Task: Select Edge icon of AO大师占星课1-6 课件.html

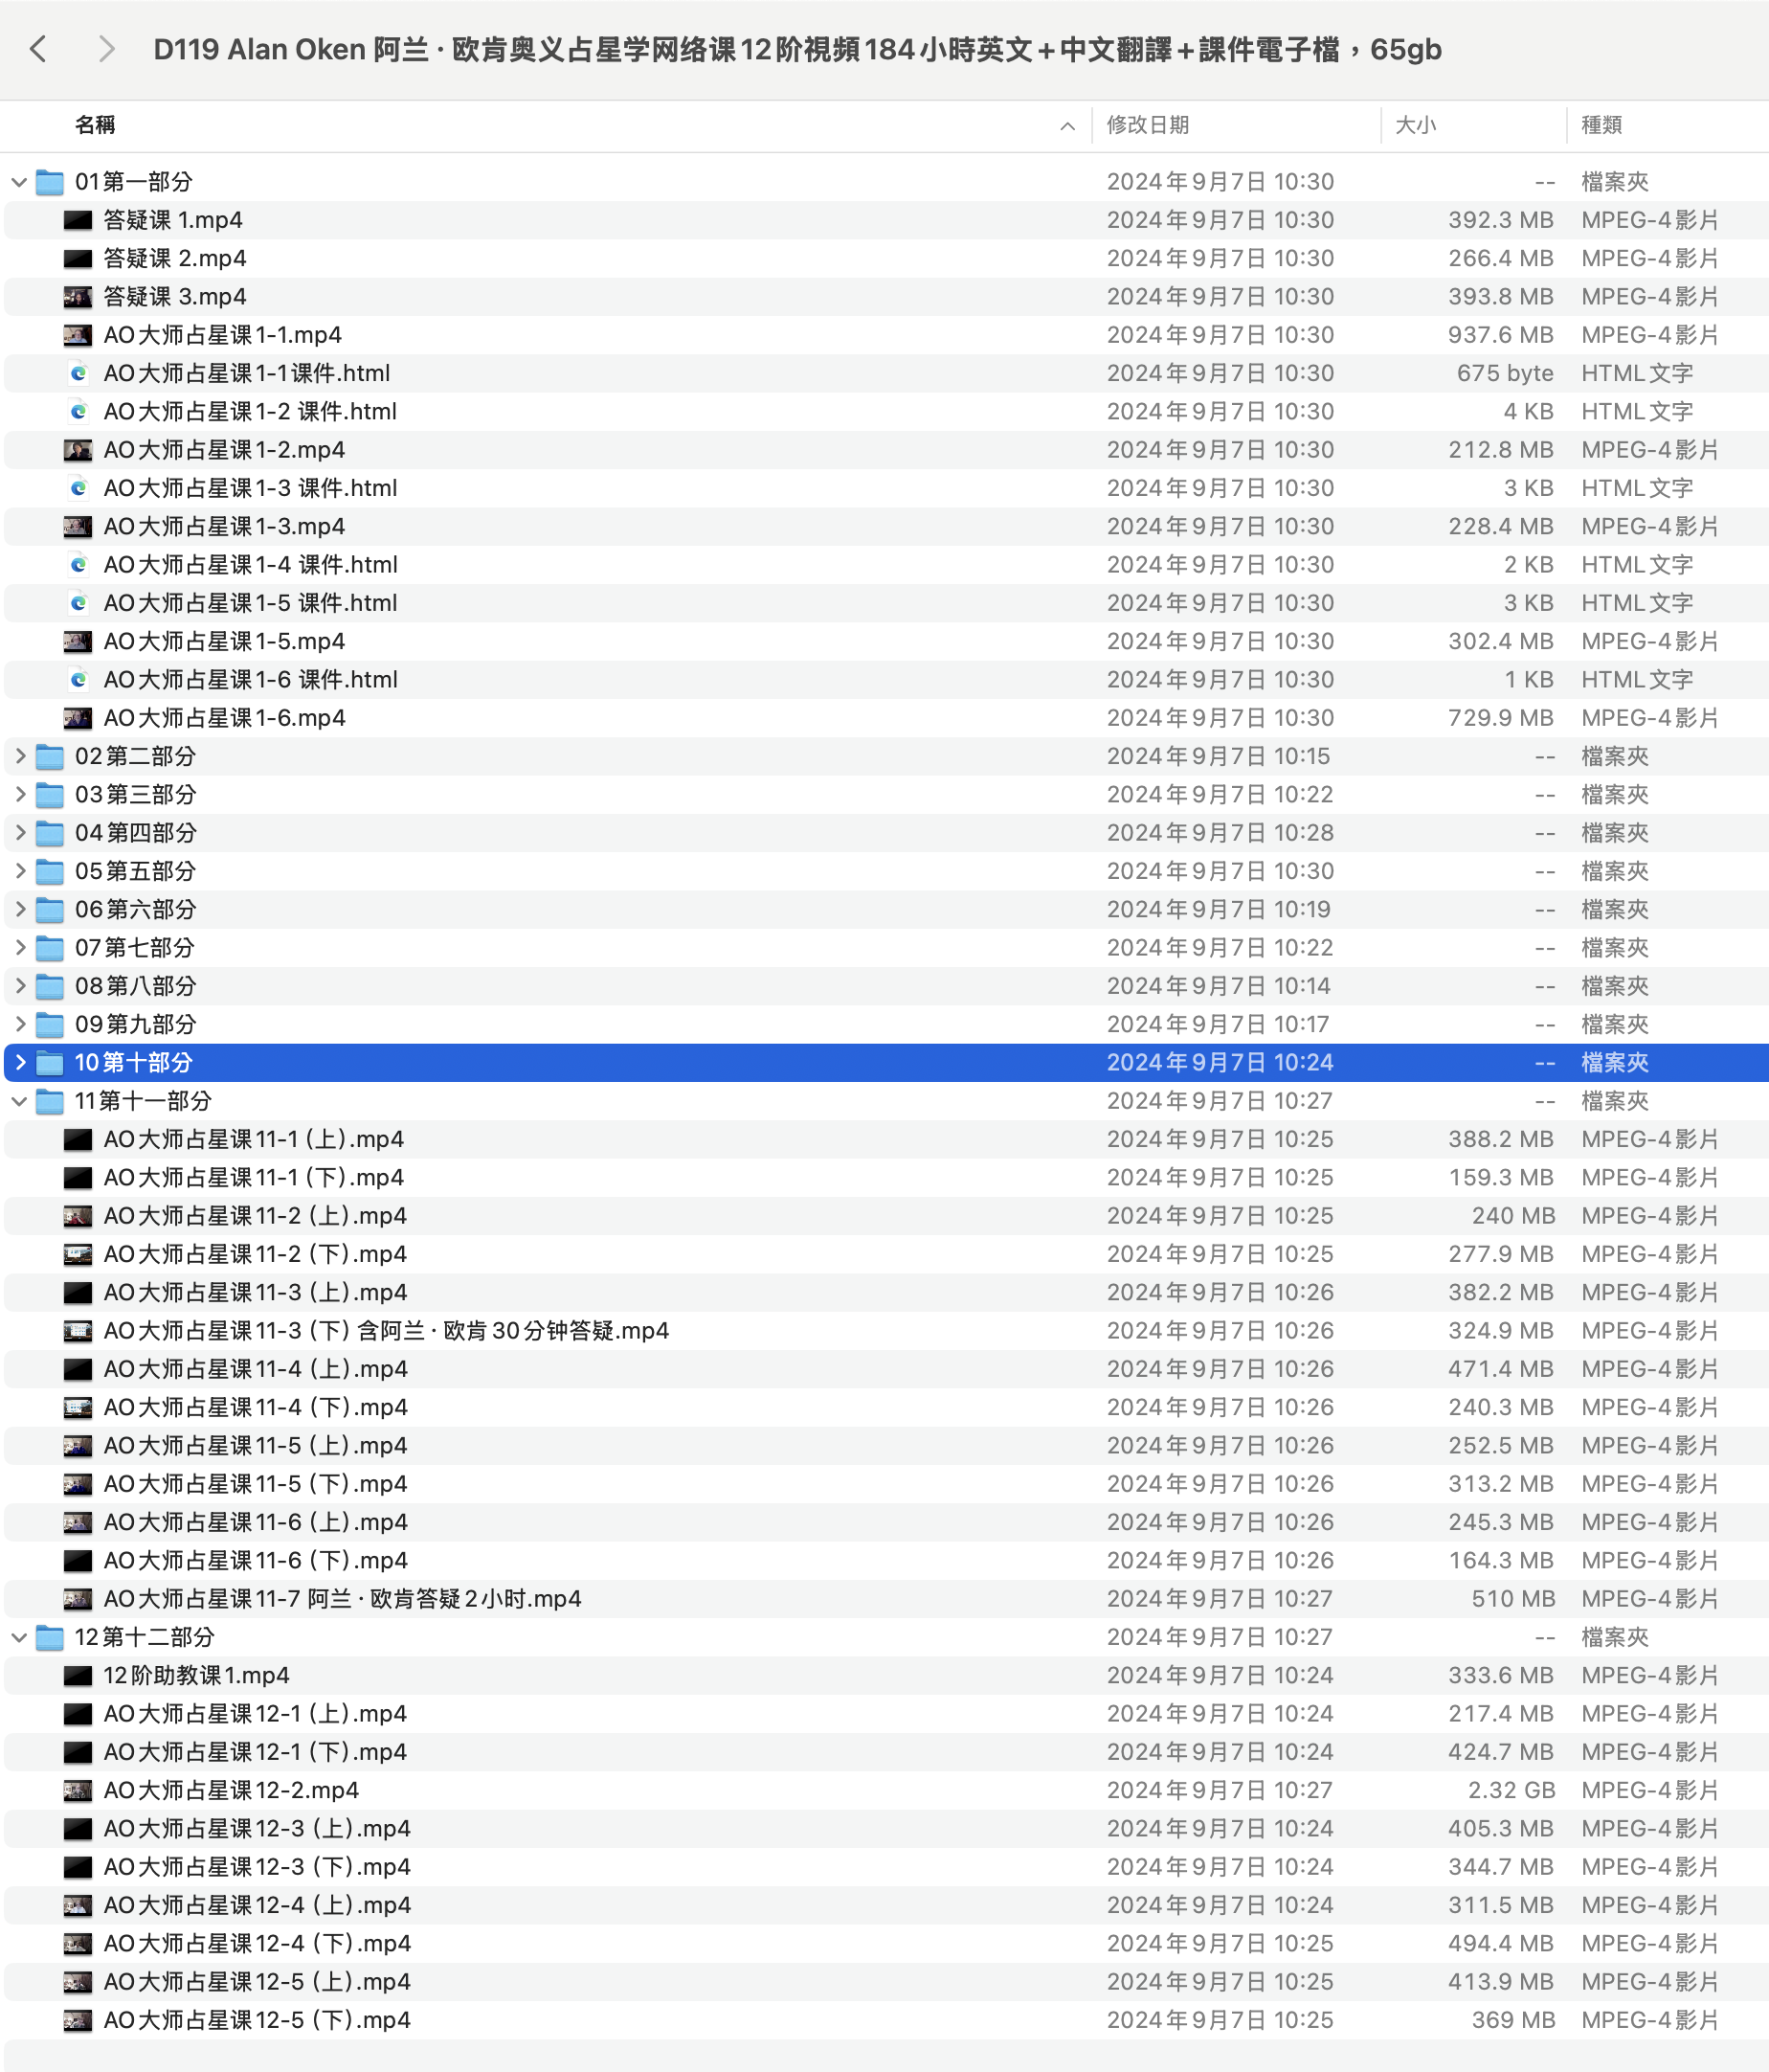Action: (78, 680)
